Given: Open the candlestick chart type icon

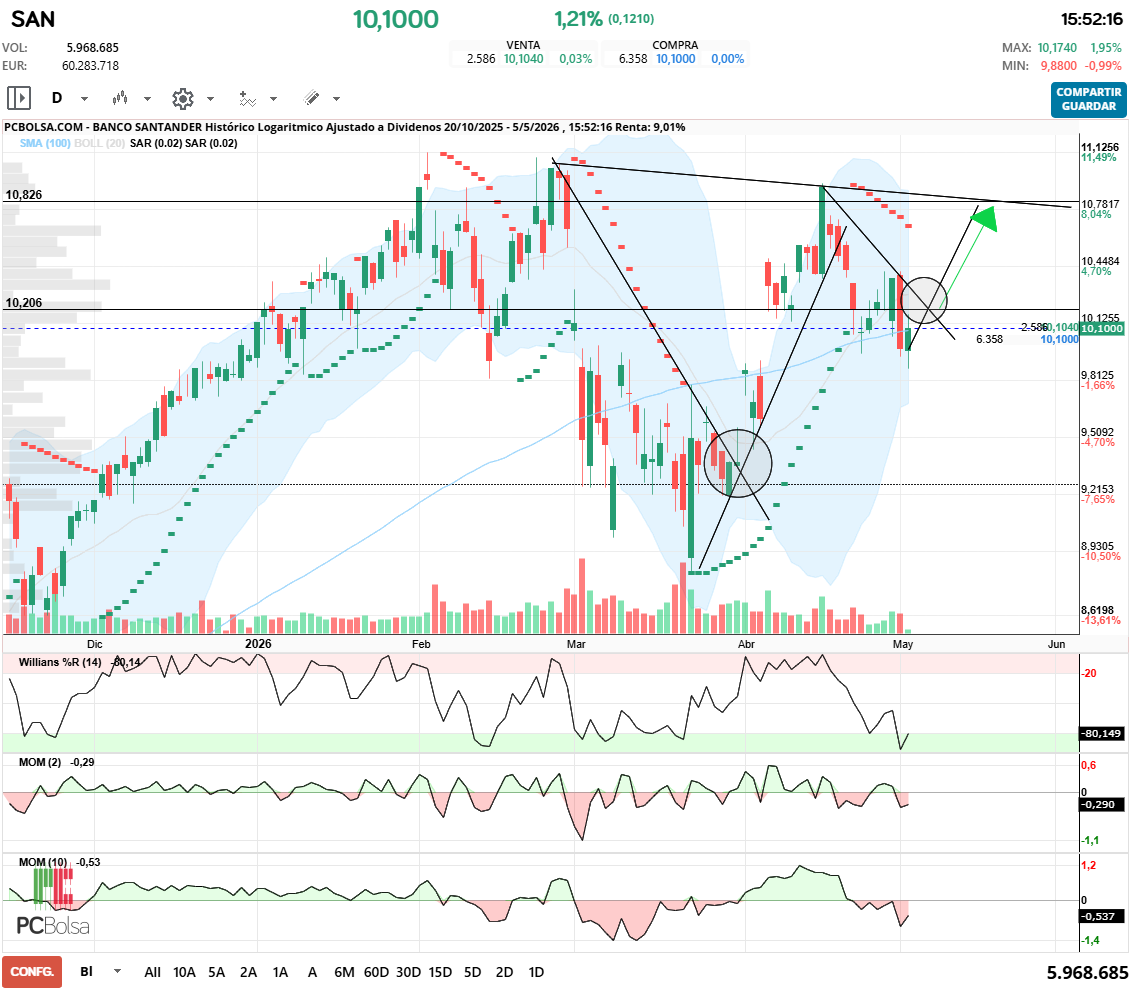Looking at the screenshot, I should point(120,98).
